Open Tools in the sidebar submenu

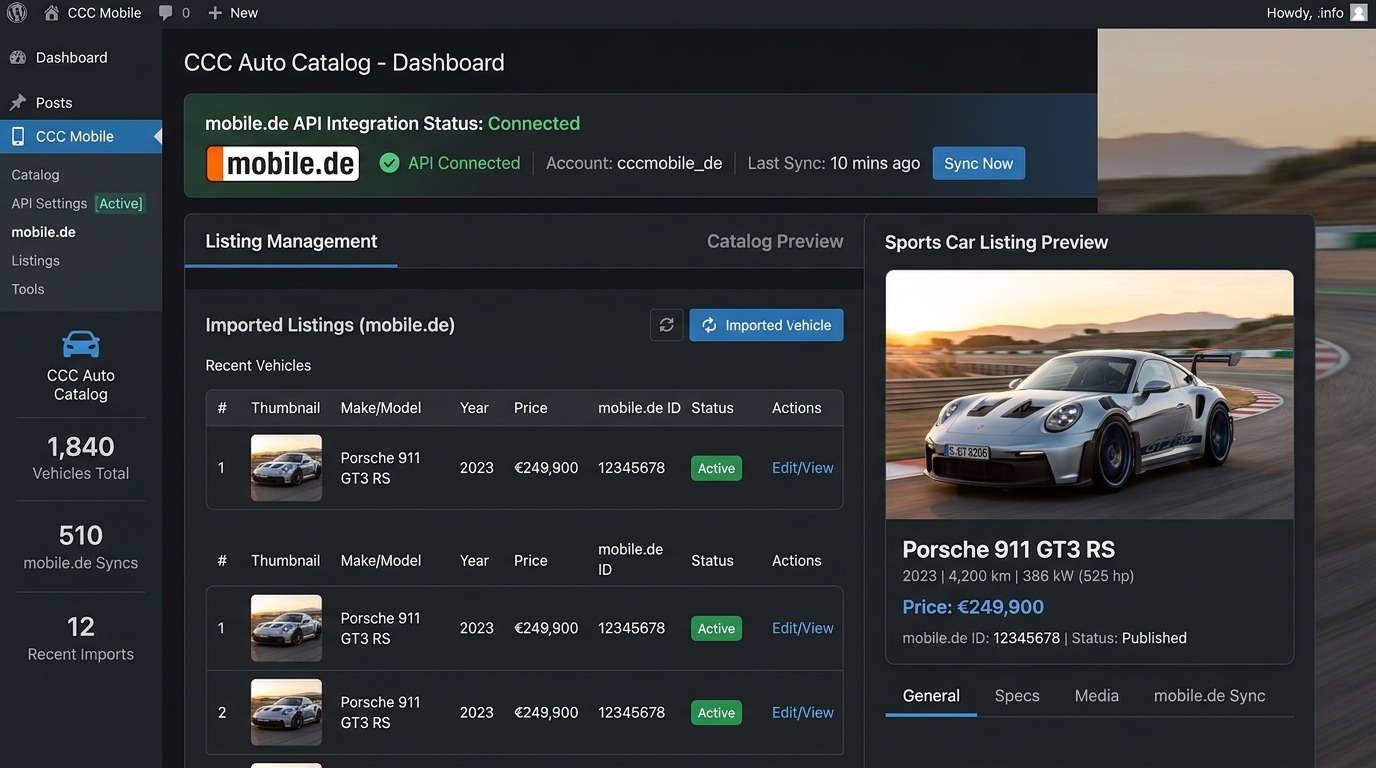click(x=28, y=289)
